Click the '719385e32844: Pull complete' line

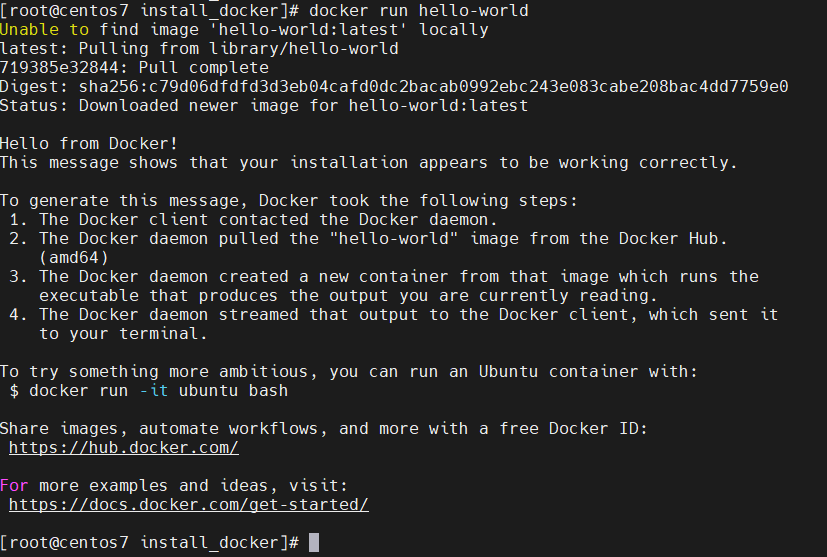[x=134, y=68]
